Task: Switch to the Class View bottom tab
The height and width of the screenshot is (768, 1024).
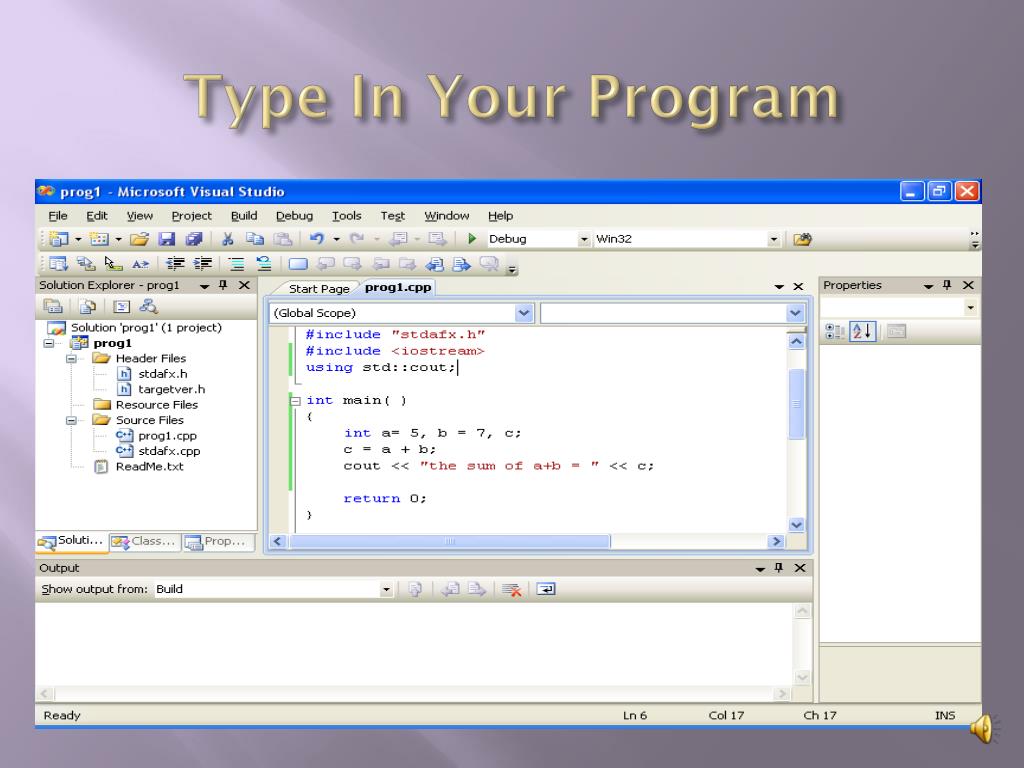Action: tap(144, 541)
